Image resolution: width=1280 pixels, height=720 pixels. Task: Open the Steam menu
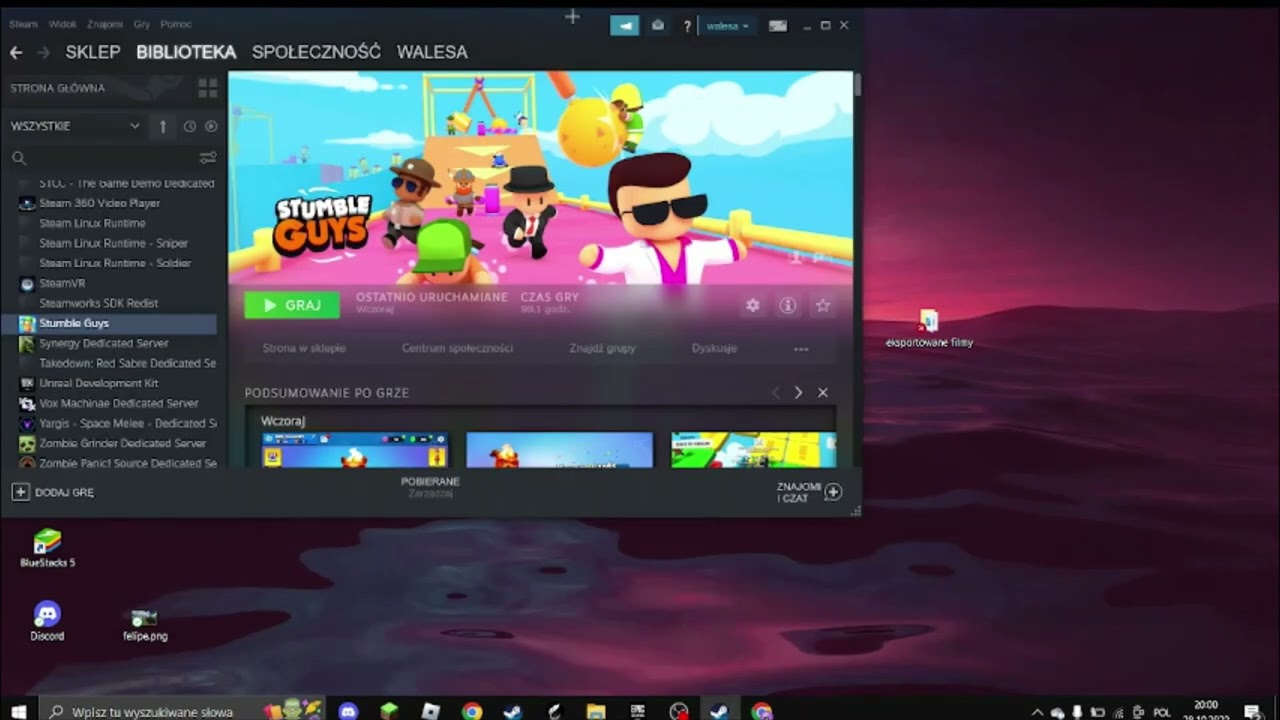(x=23, y=24)
